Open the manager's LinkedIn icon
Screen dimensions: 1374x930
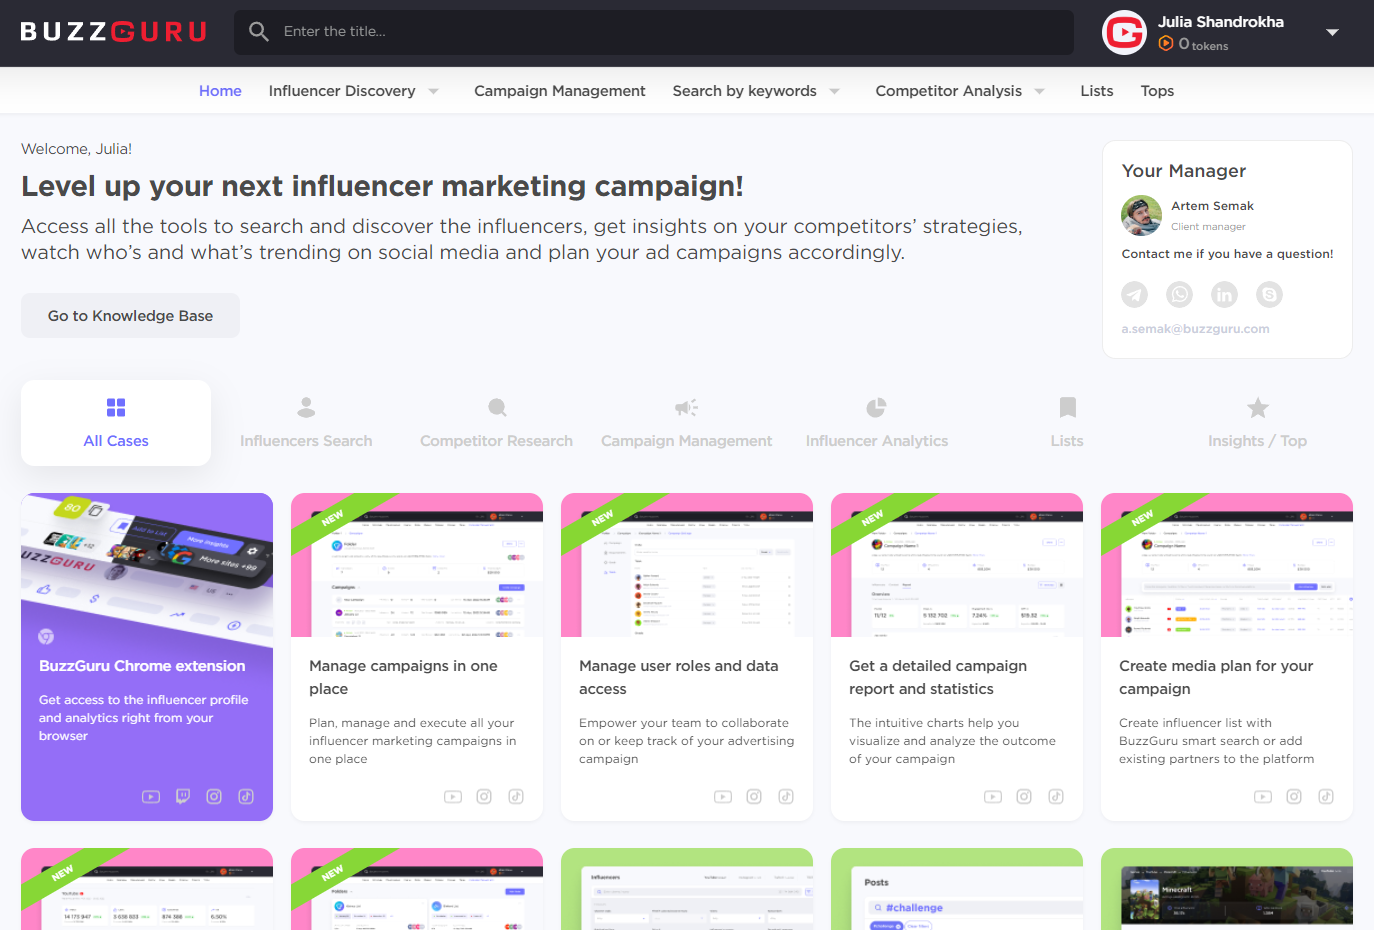pos(1225,294)
